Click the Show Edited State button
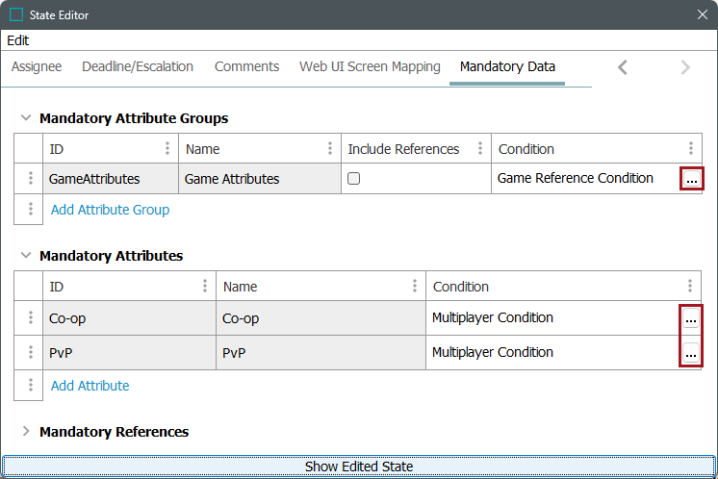This screenshot has width=718, height=479. tap(359, 466)
